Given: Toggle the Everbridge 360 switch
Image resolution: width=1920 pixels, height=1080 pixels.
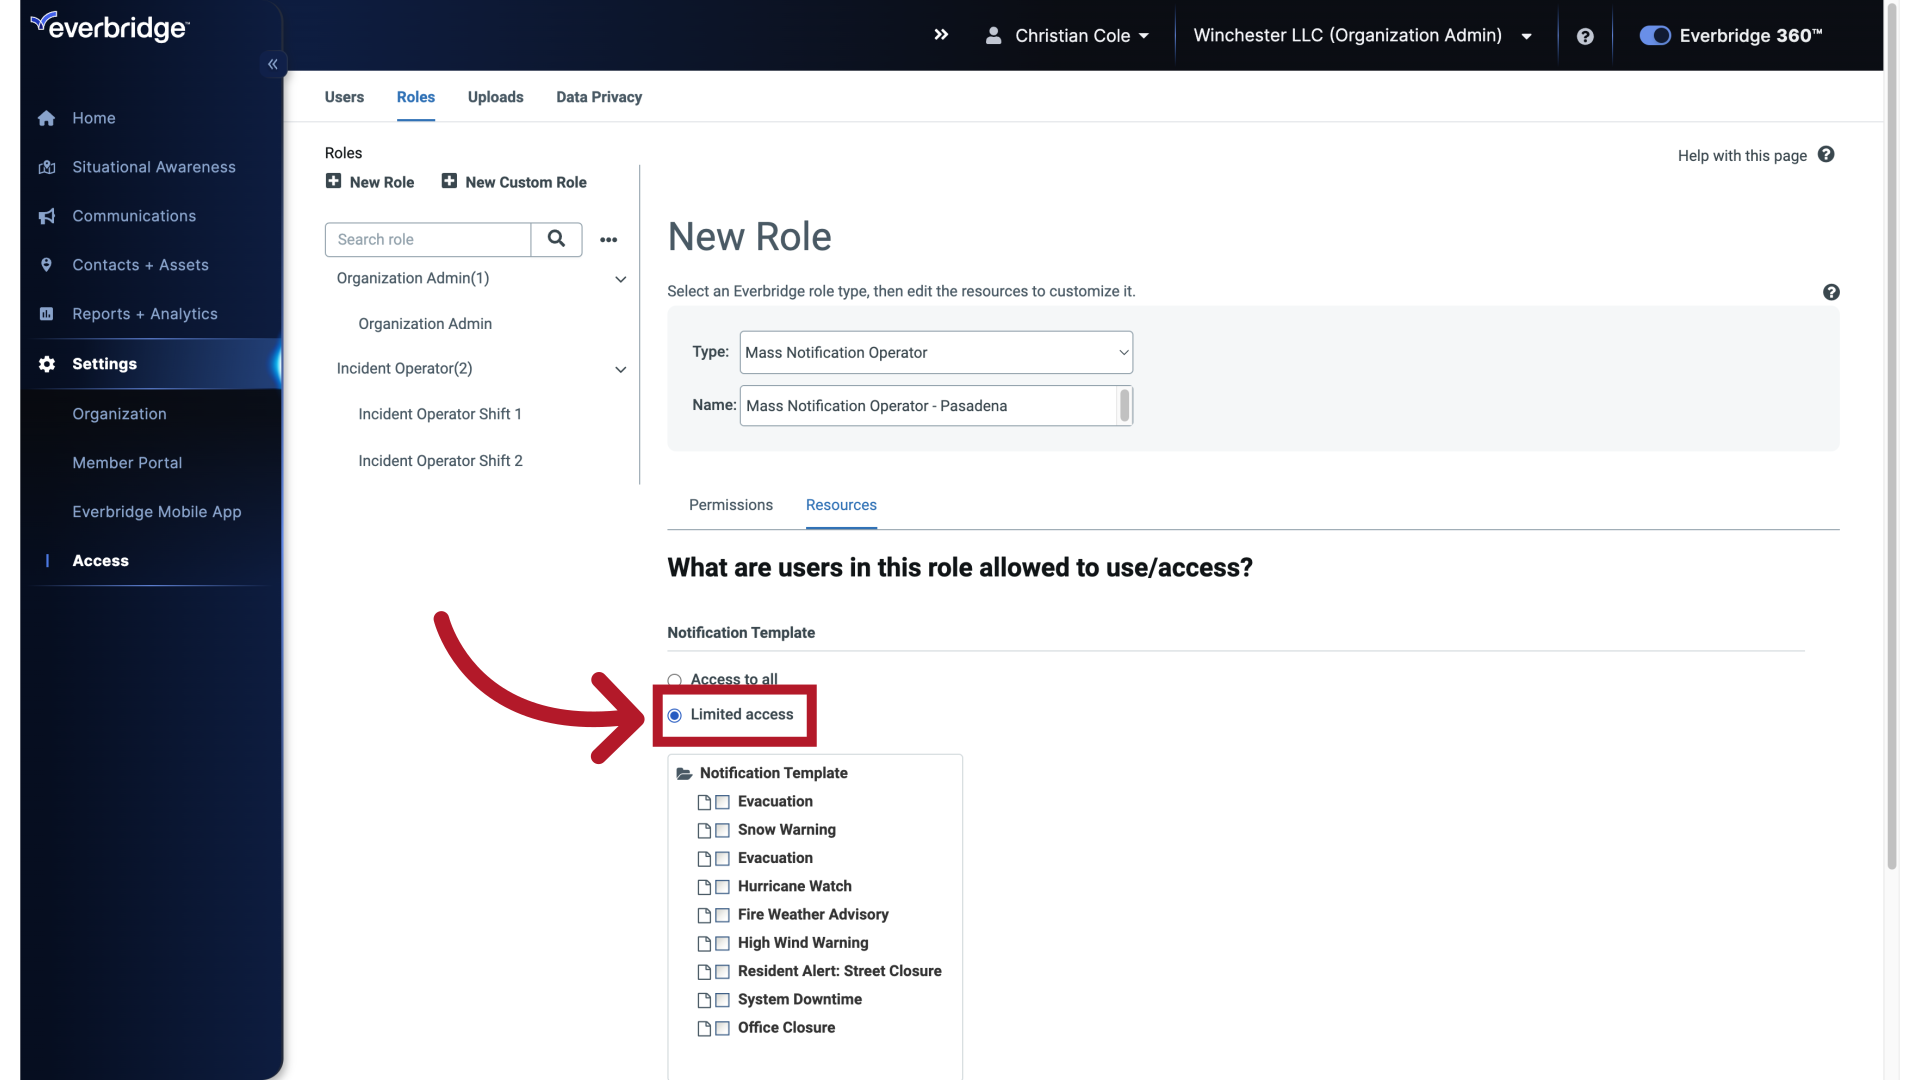Looking at the screenshot, I should pyautogui.click(x=1654, y=35).
